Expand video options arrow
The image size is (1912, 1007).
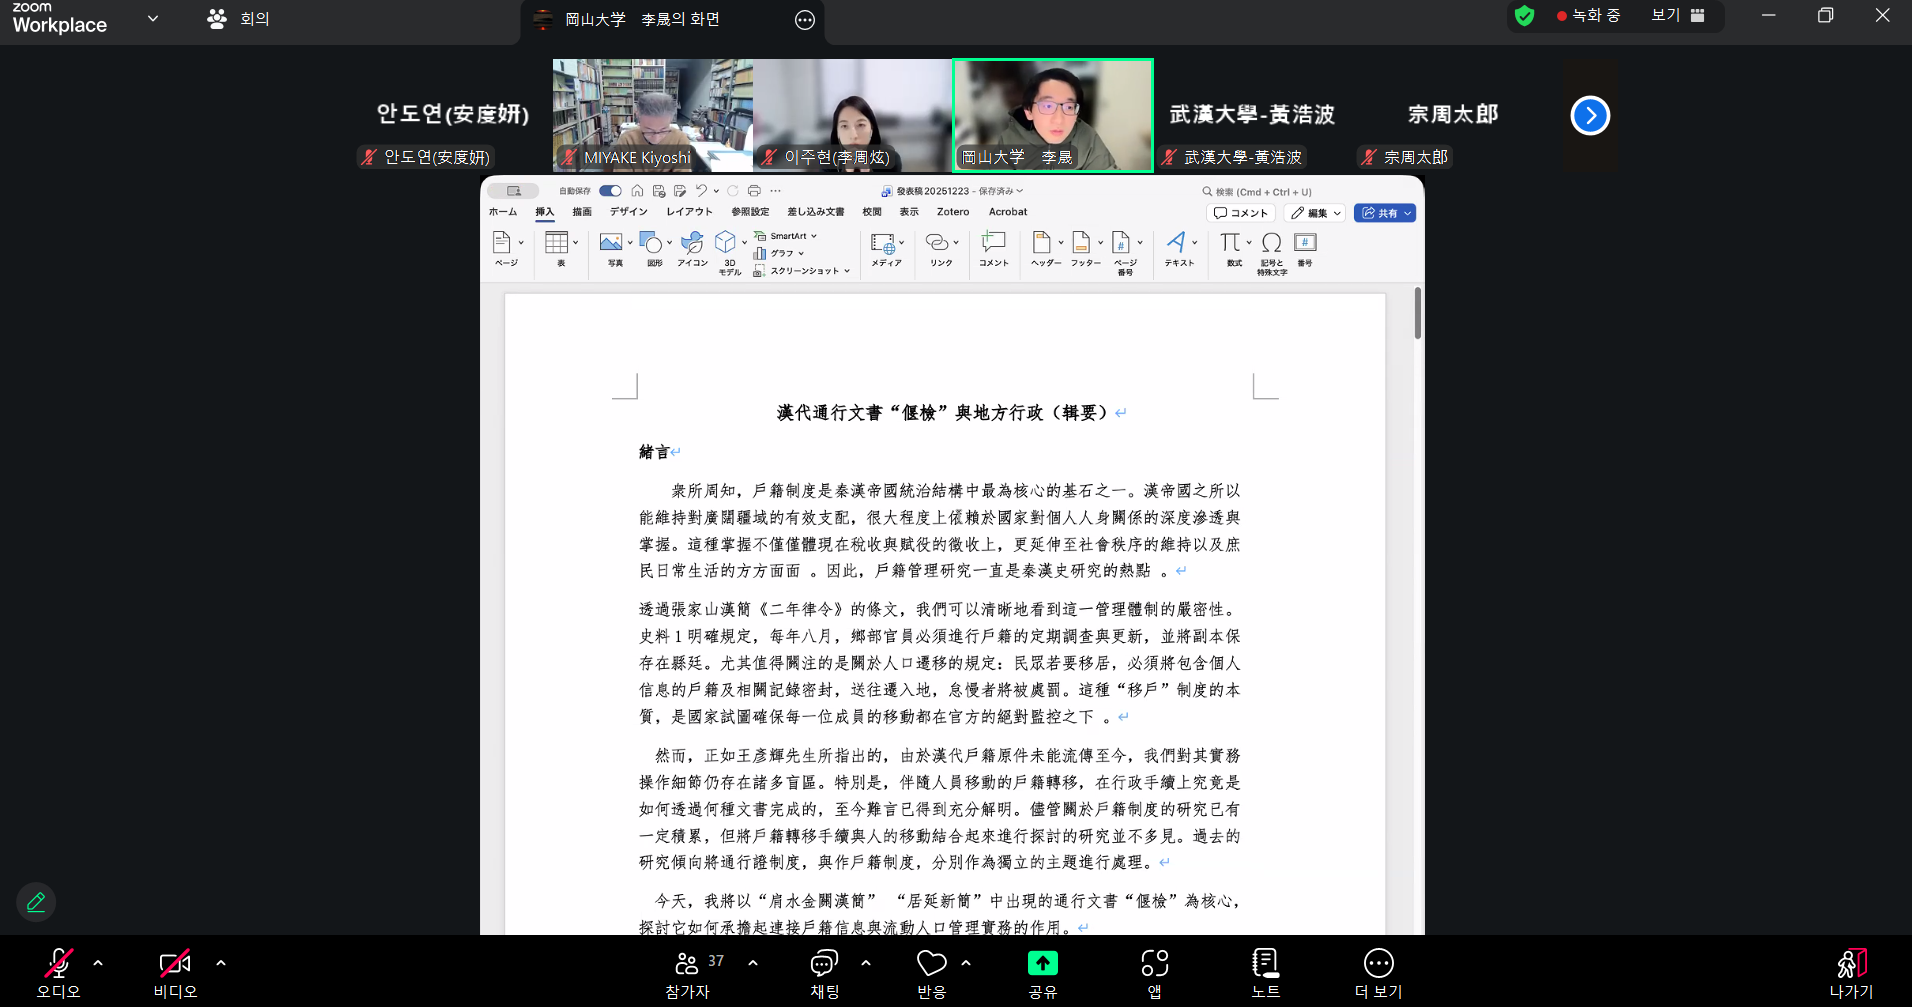221,963
